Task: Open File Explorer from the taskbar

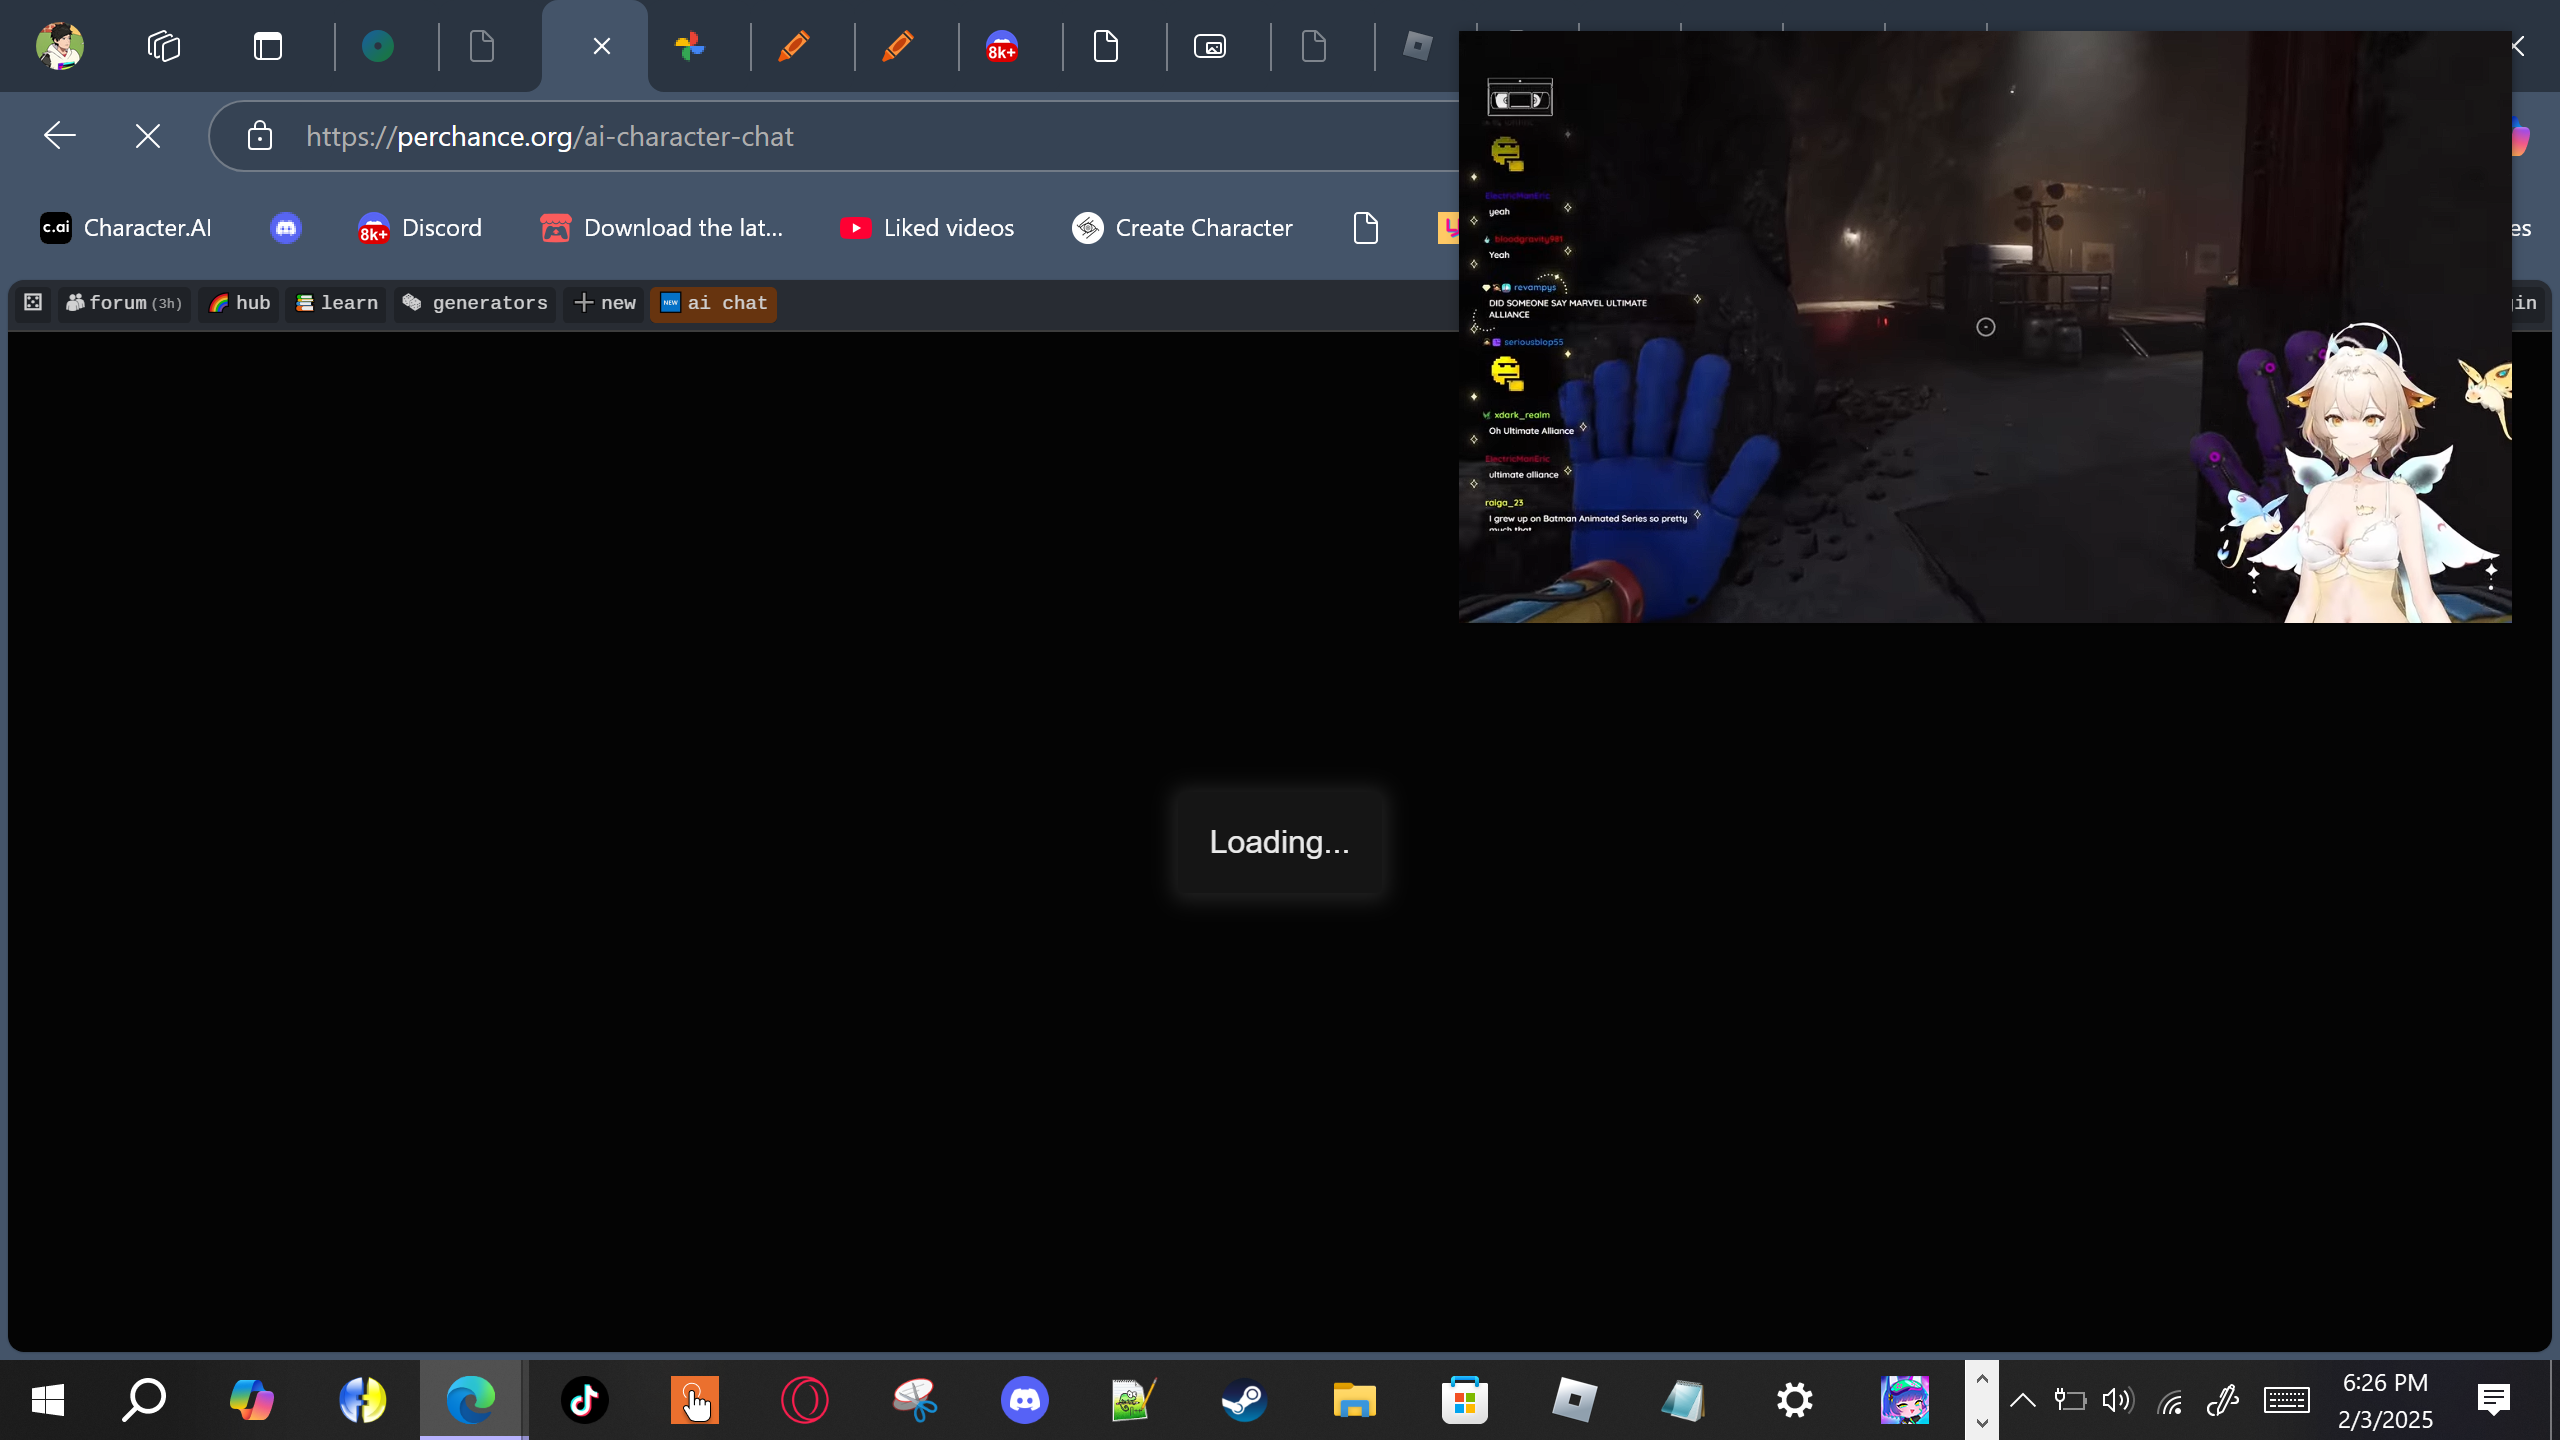Action: pos(1355,1400)
